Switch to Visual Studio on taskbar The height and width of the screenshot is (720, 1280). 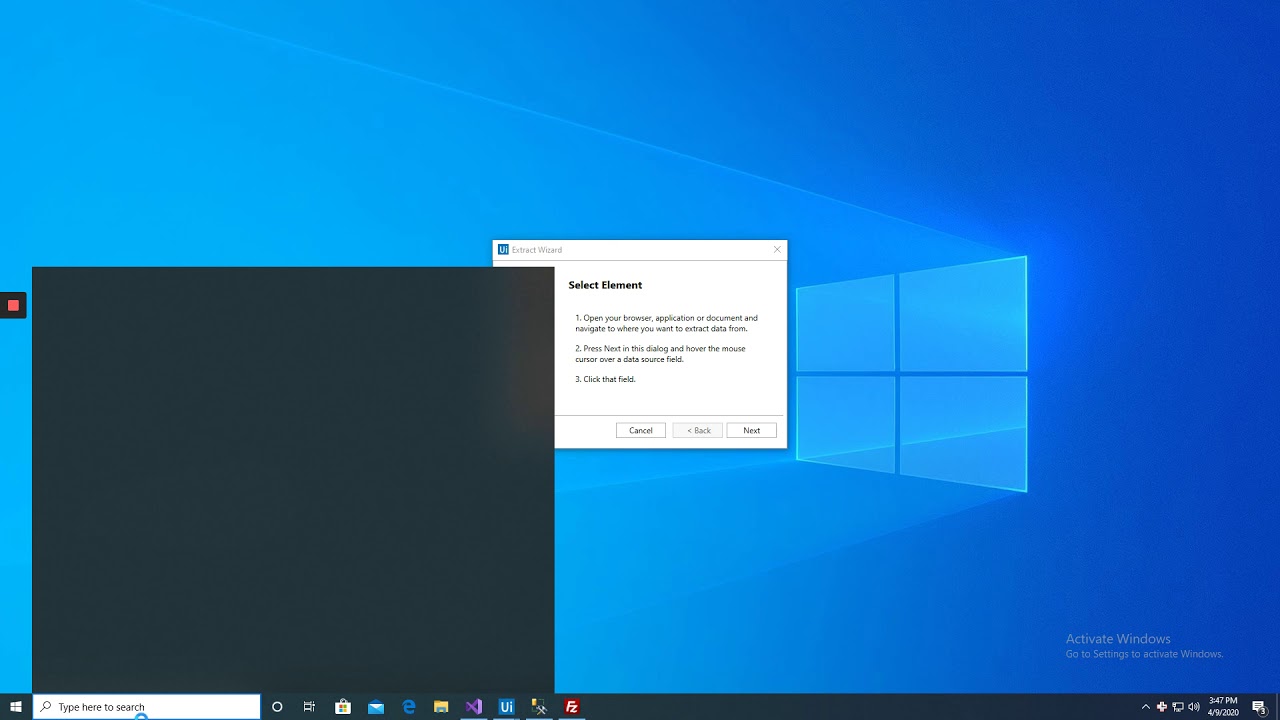(x=474, y=707)
